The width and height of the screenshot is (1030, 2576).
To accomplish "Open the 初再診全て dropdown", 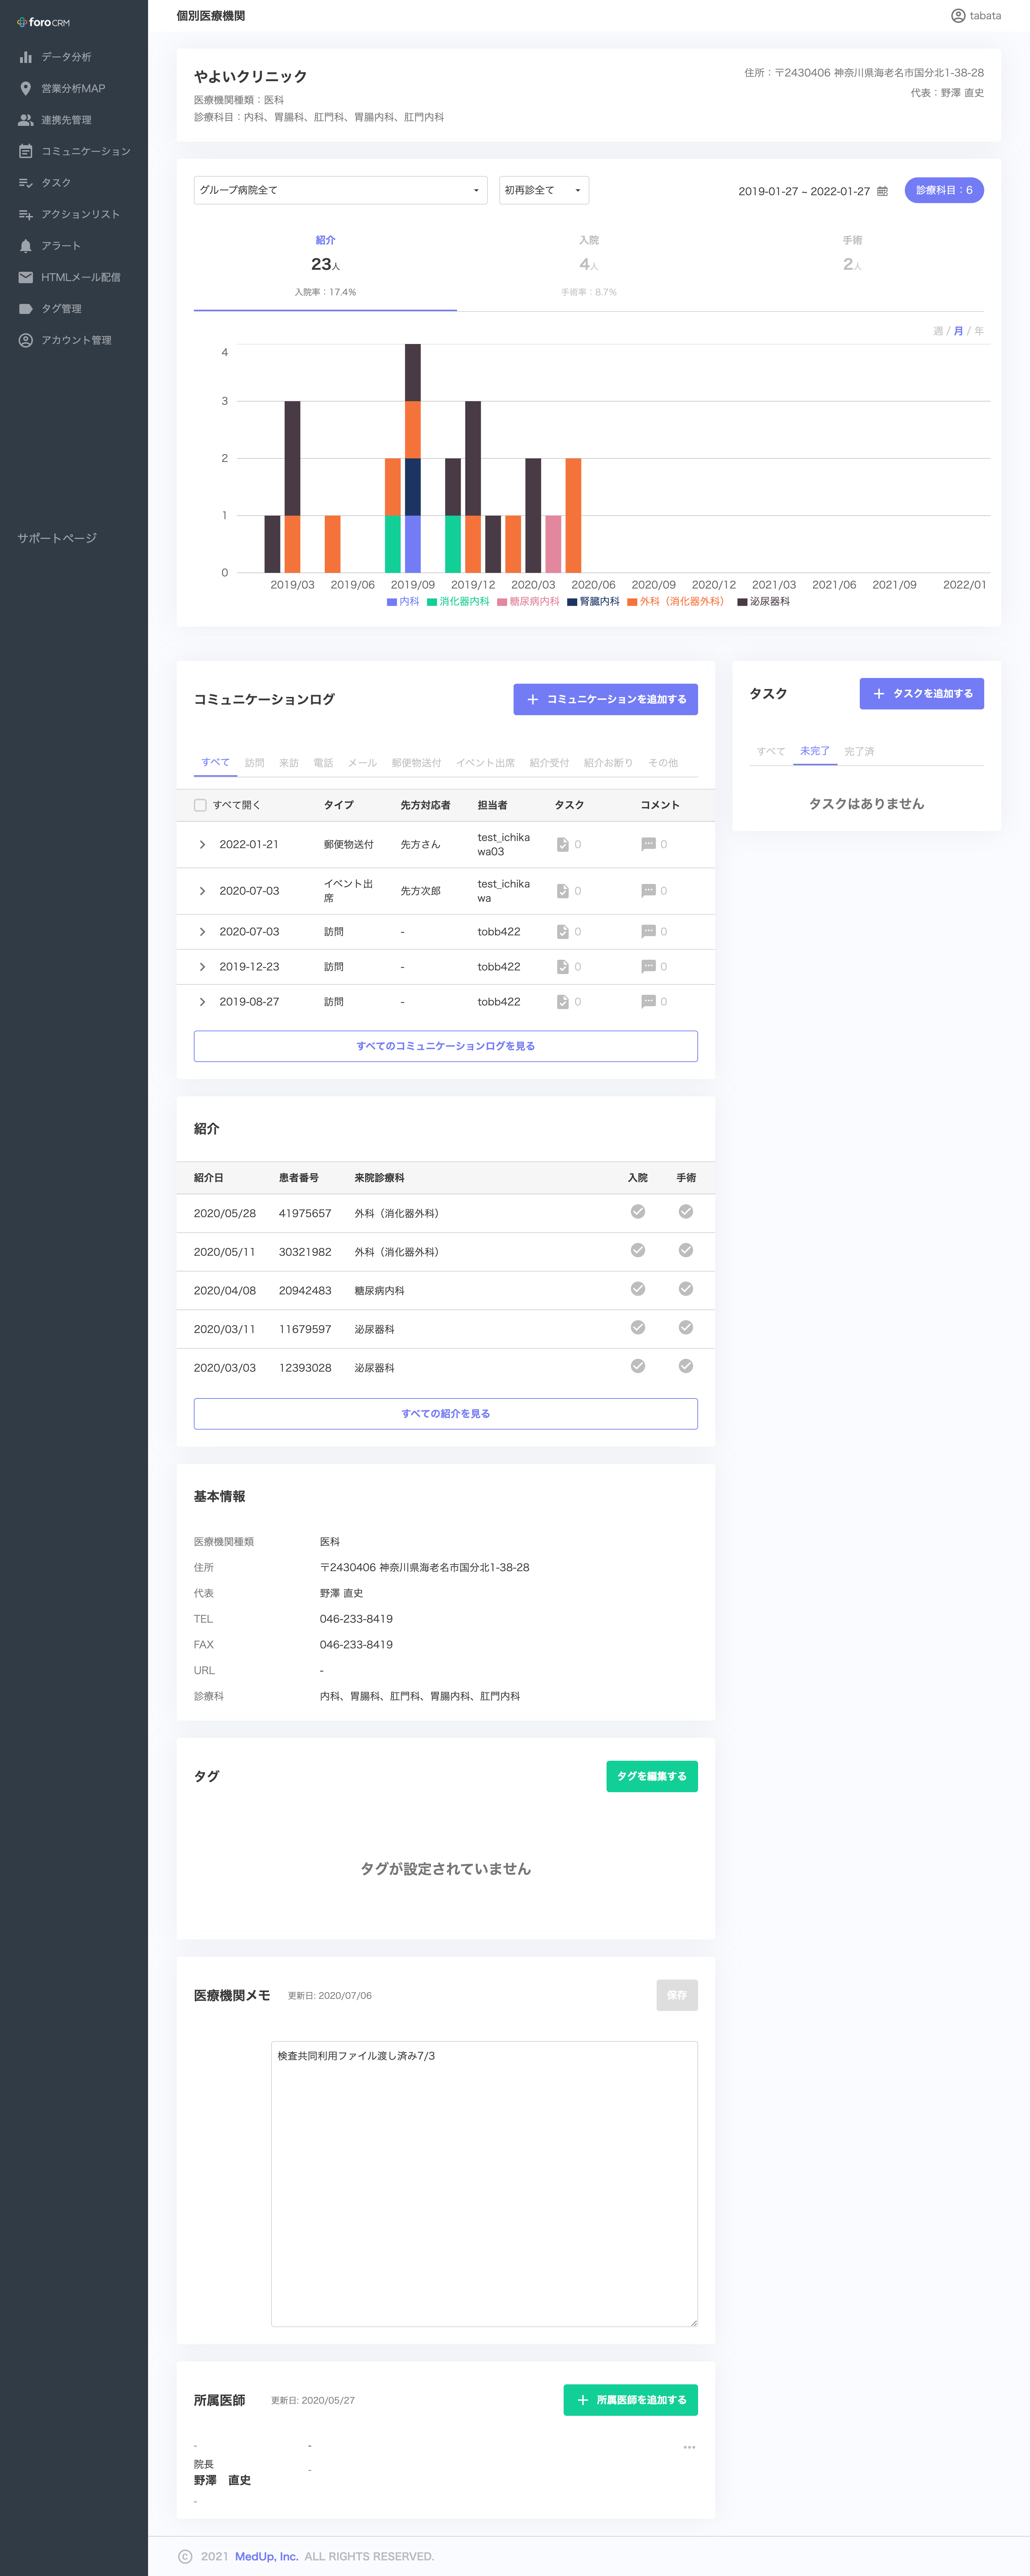I will click(x=544, y=190).
